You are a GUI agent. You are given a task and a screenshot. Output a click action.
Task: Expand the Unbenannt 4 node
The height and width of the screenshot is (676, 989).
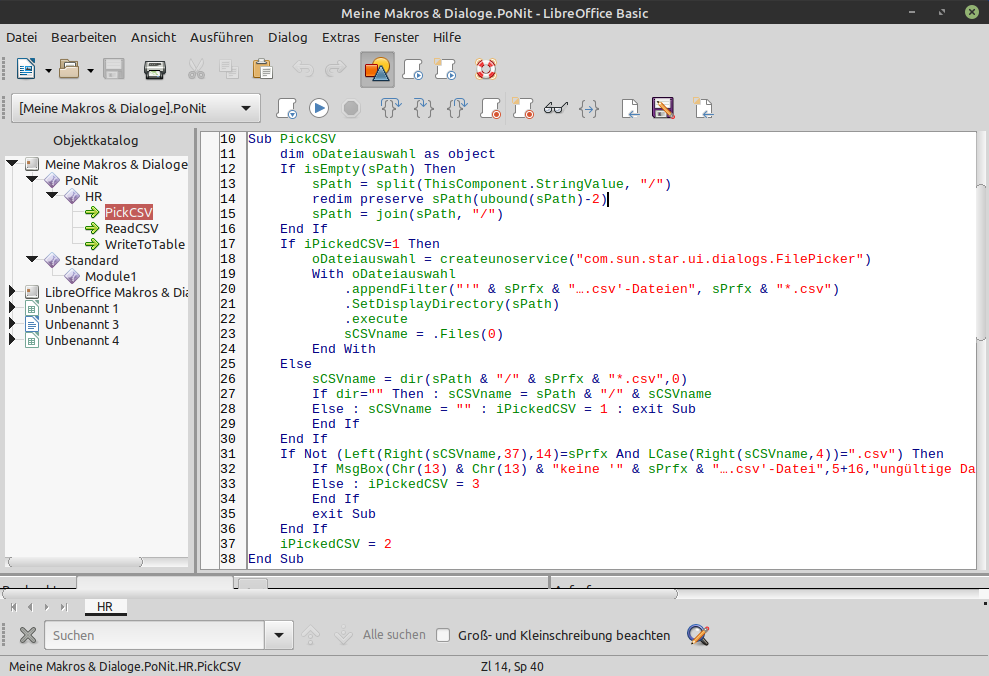click(12, 339)
